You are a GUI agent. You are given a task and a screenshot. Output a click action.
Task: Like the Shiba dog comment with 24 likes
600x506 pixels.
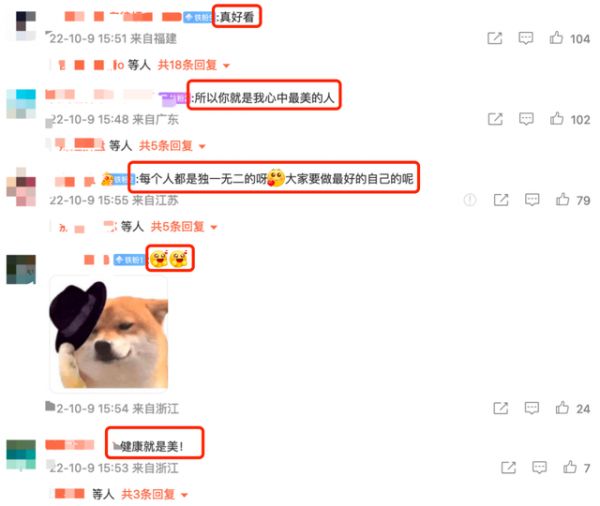pyautogui.click(x=562, y=408)
